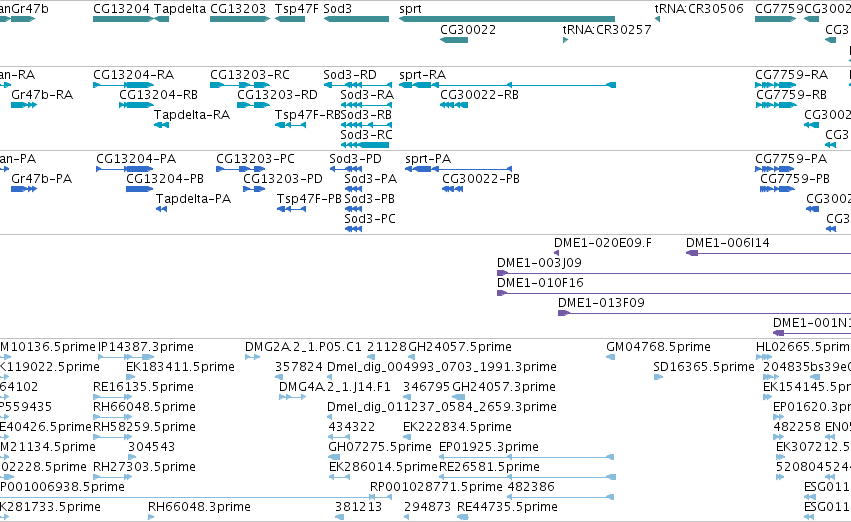Pick protein label Sod3-PD
The height and width of the screenshot is (522, 851).
pos(355,158)
